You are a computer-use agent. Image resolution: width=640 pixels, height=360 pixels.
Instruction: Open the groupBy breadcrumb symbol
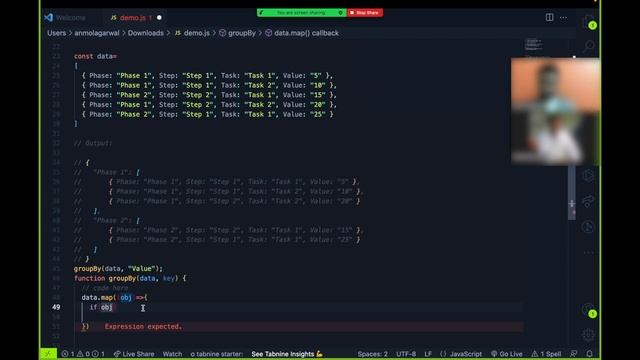[x=238, y=33]
